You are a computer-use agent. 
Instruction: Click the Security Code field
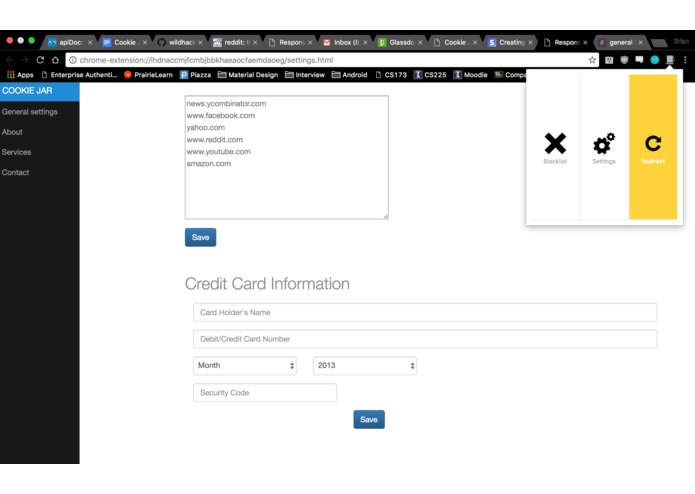[265, 393]
